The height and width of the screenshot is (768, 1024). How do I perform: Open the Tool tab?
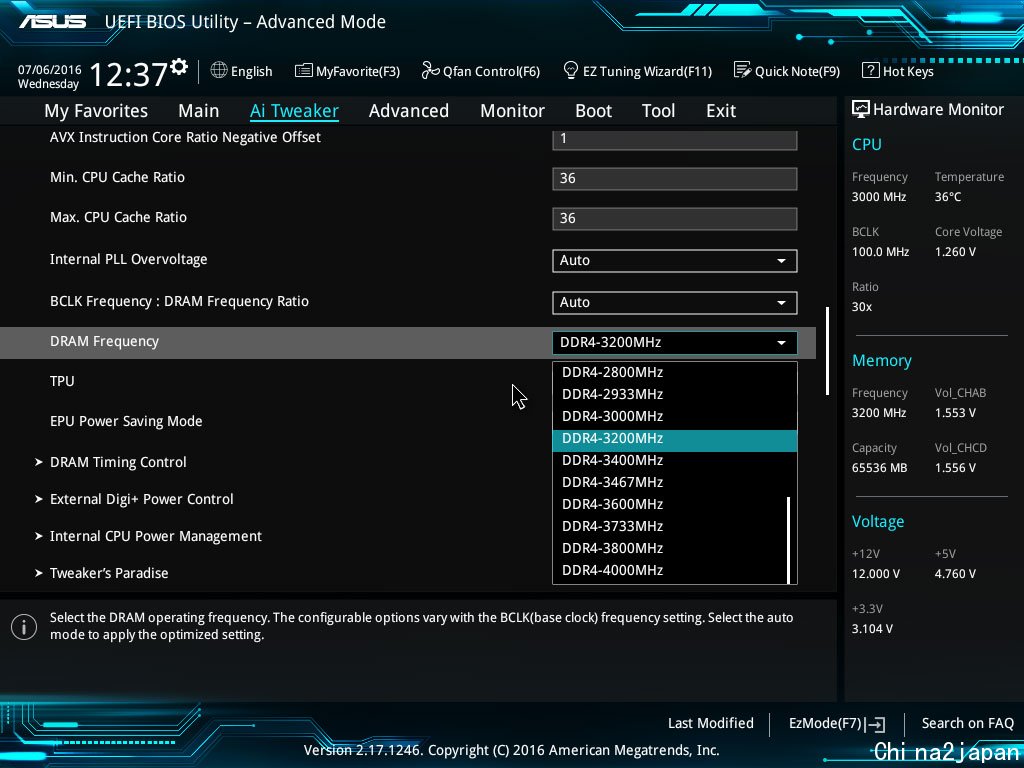658,111
